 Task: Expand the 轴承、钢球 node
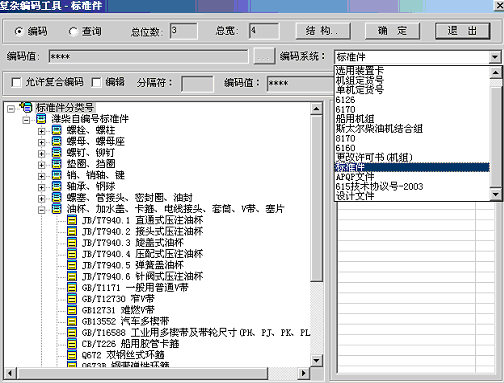pyautogui.click(x=41, y=187)
